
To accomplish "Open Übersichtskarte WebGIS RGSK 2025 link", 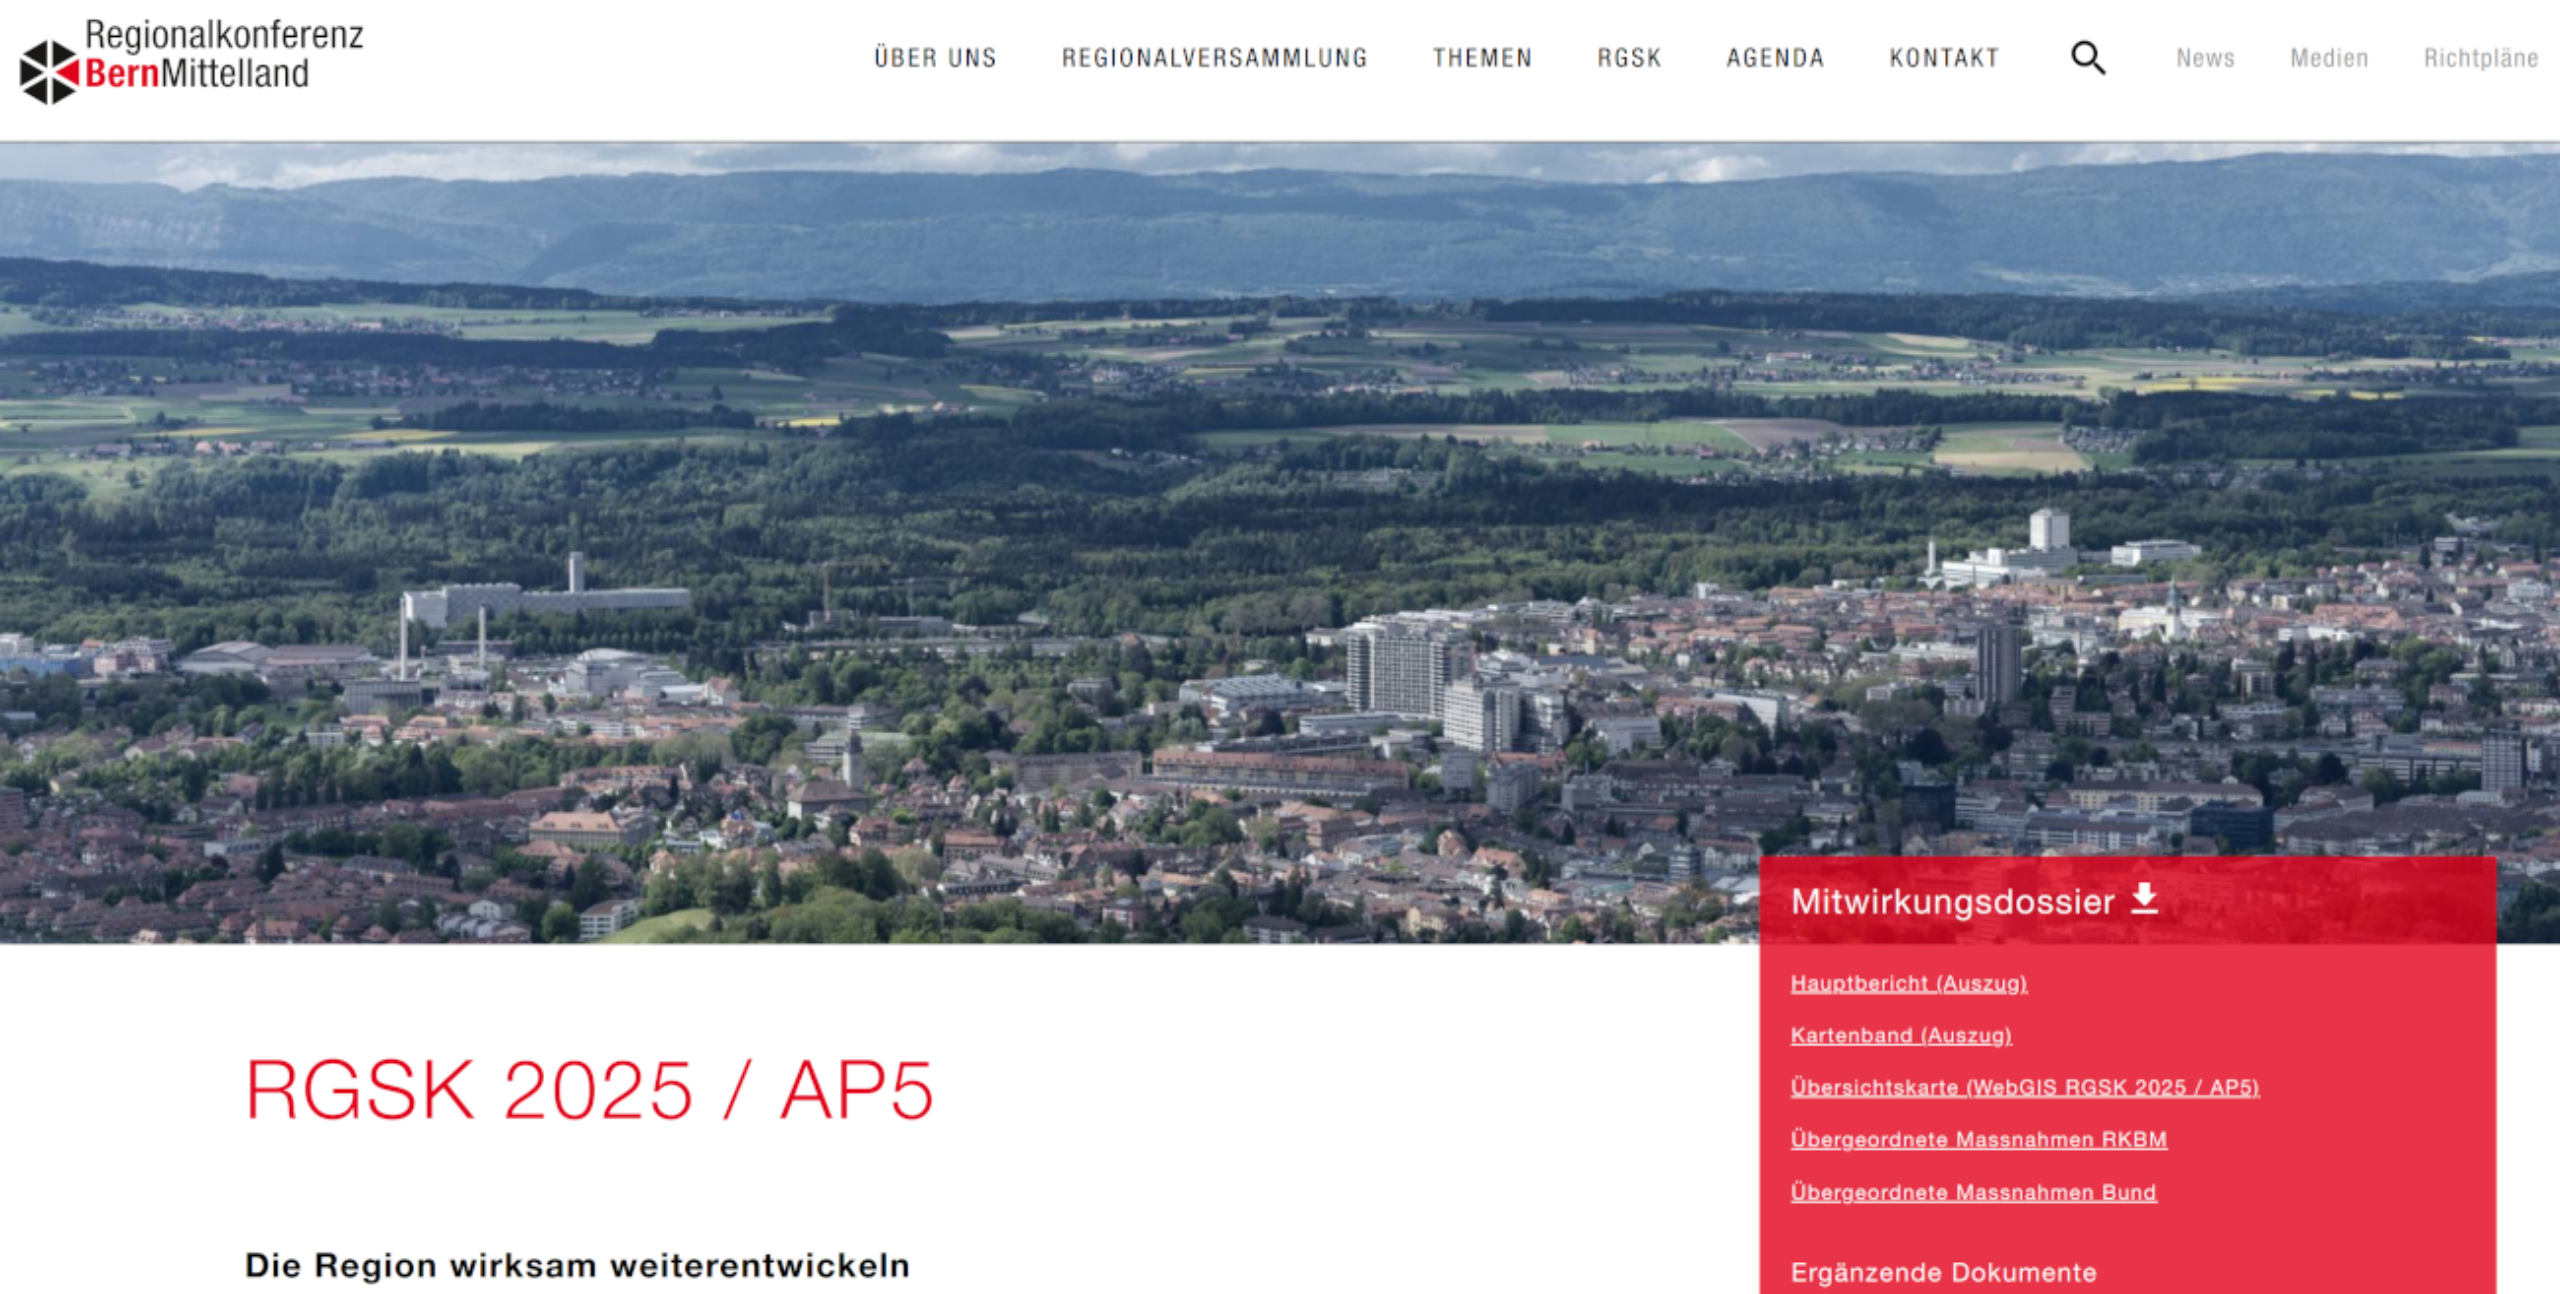I will point(2024,1087).
